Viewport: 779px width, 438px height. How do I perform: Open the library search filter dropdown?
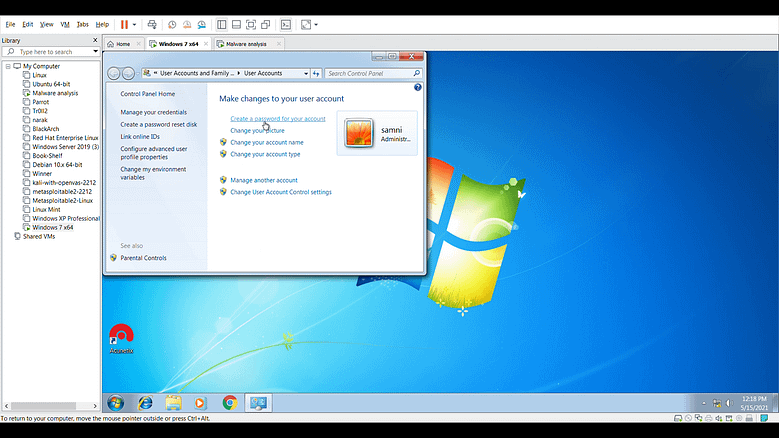pyautogui.click(x=95, y=52)
